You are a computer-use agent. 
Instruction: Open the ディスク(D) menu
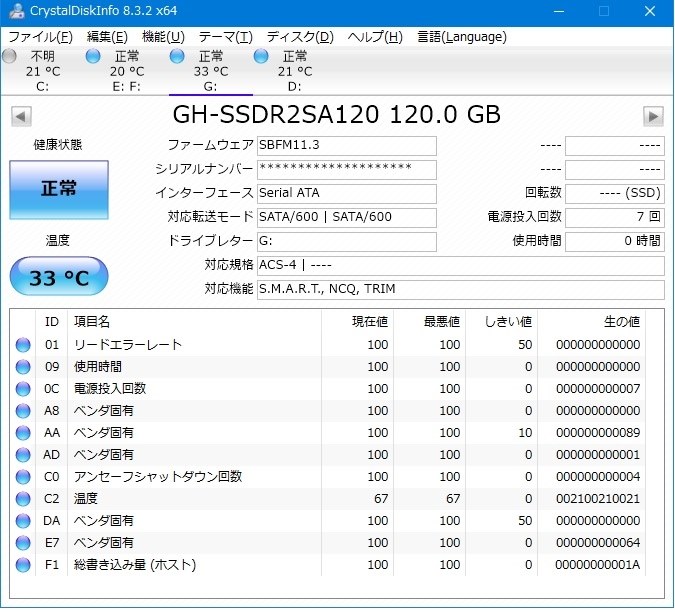[x=300, y=37]
